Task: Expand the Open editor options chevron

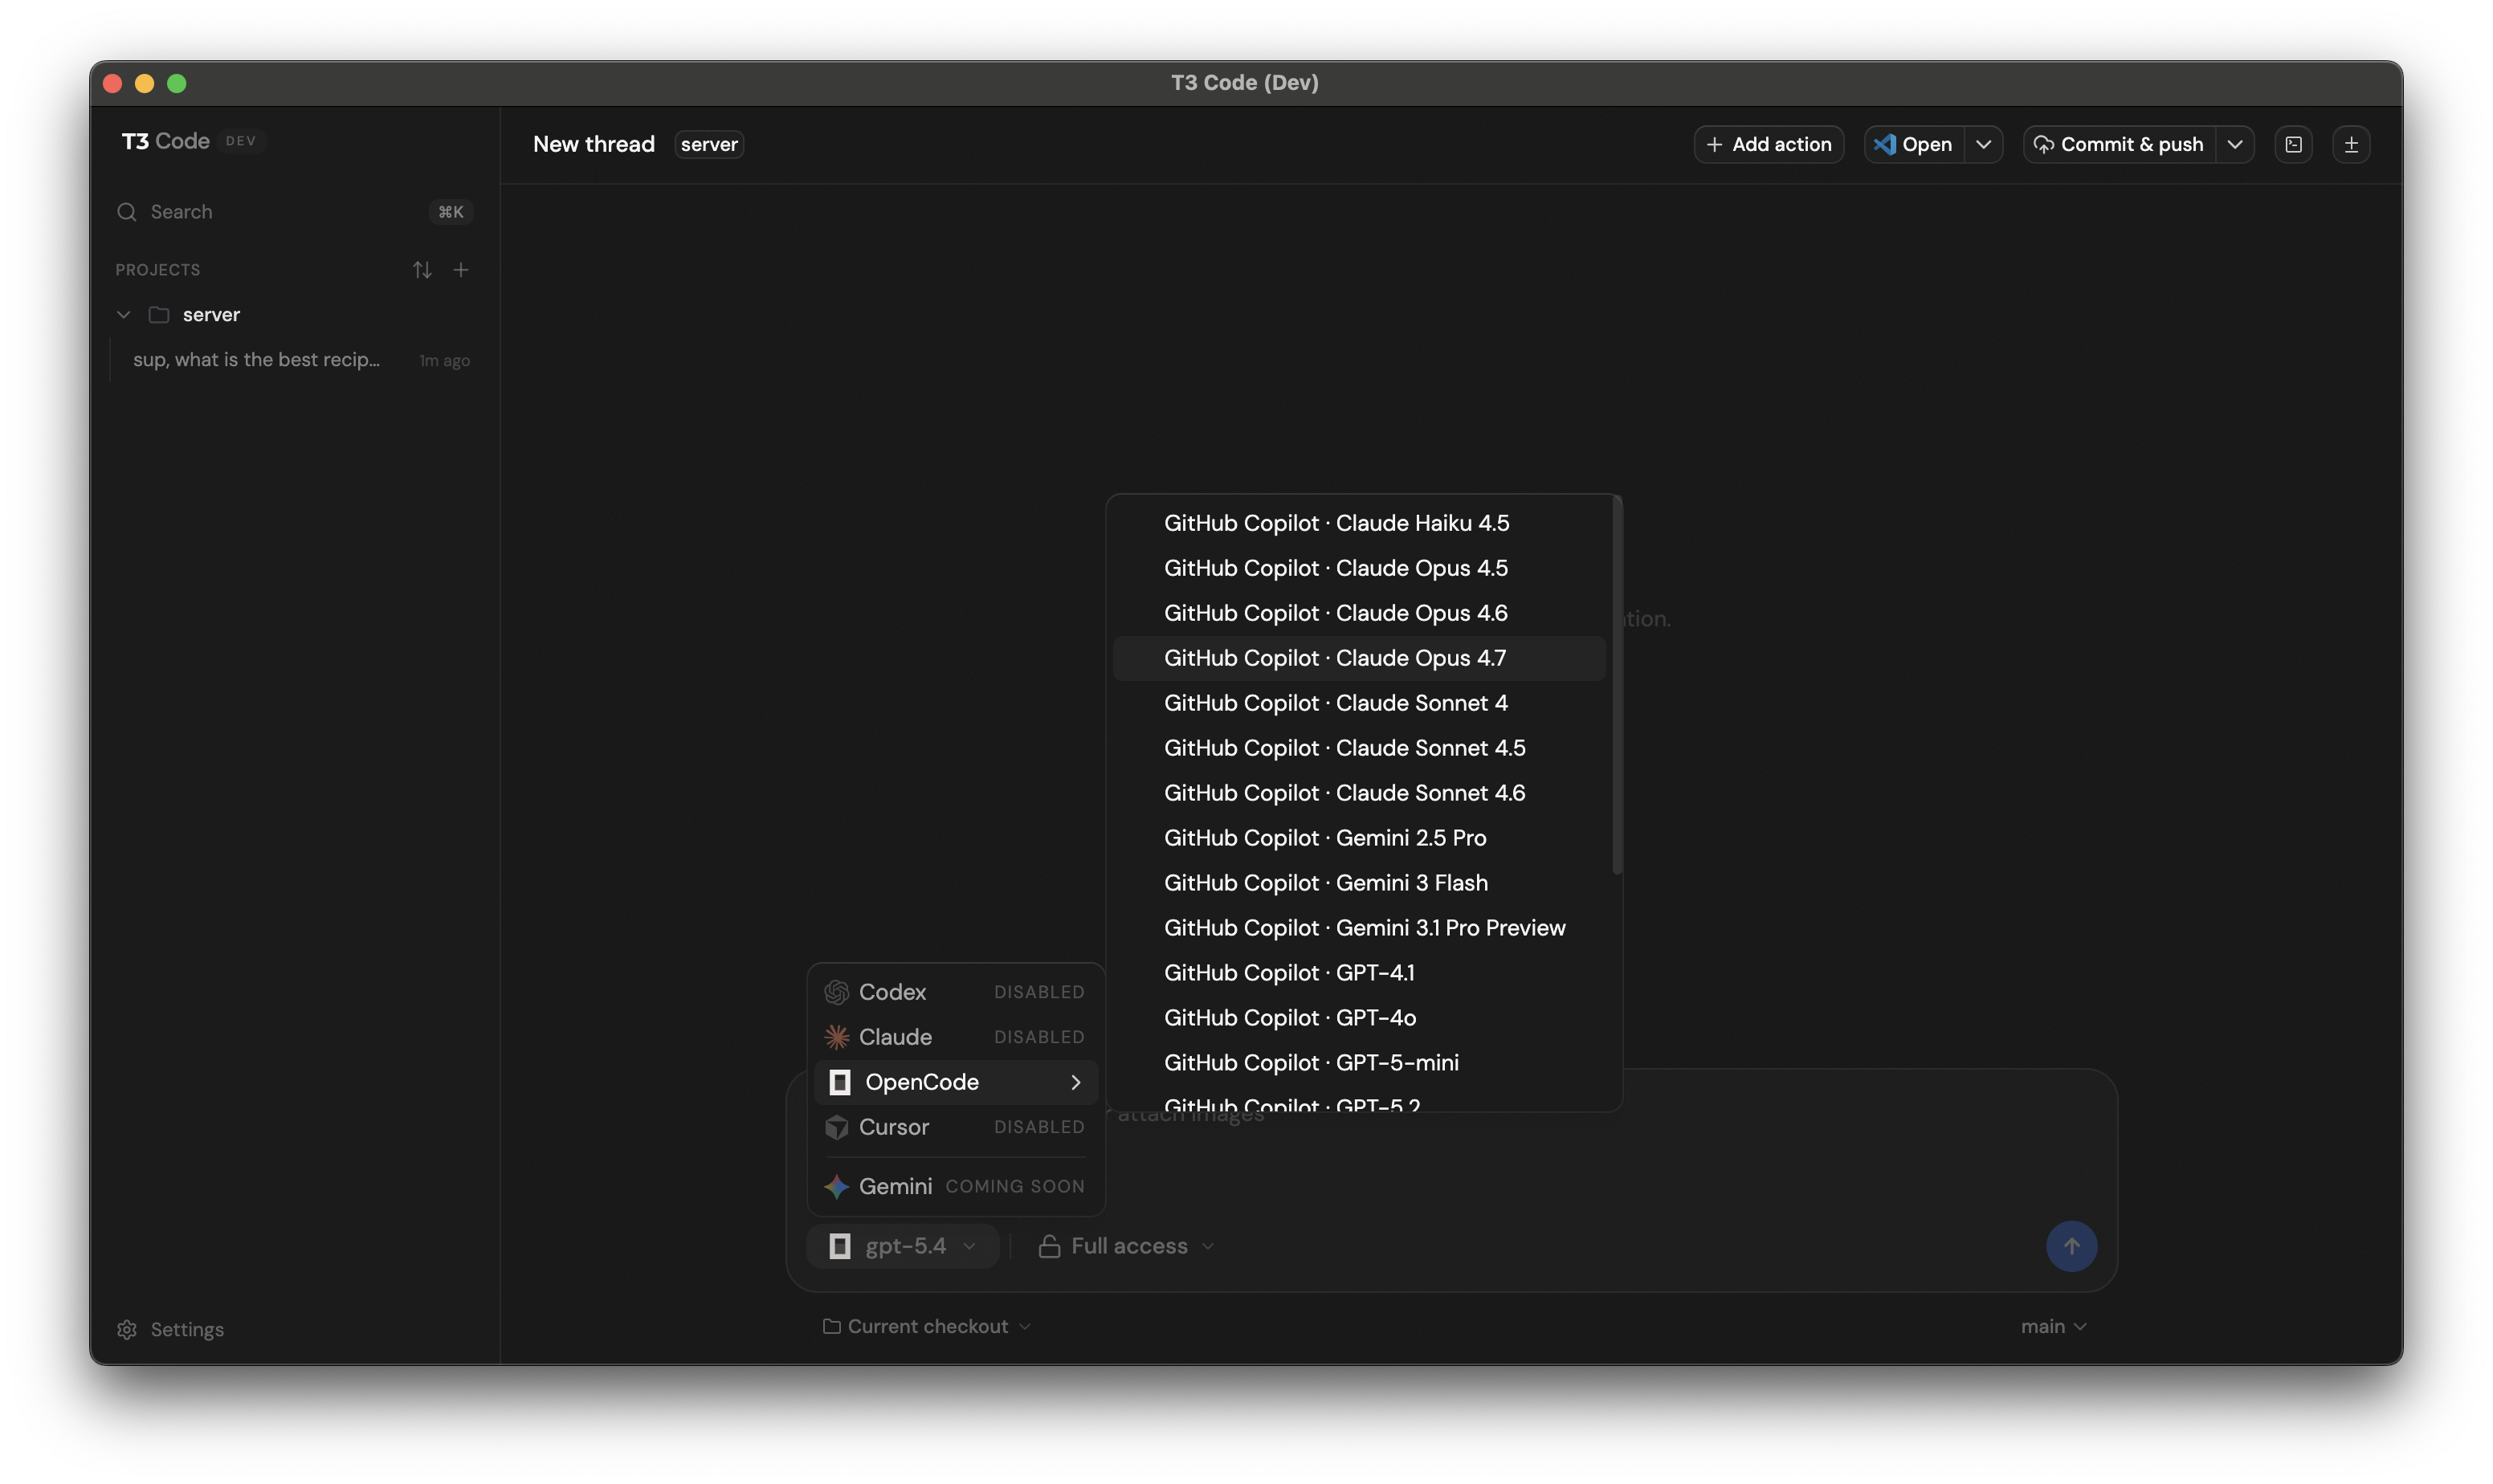Action: click(x=1984, y=145)
